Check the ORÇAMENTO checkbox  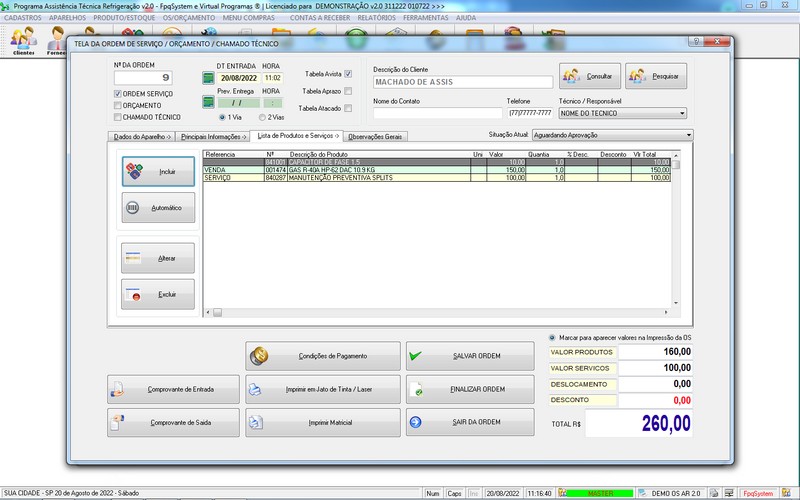(118, 106)
